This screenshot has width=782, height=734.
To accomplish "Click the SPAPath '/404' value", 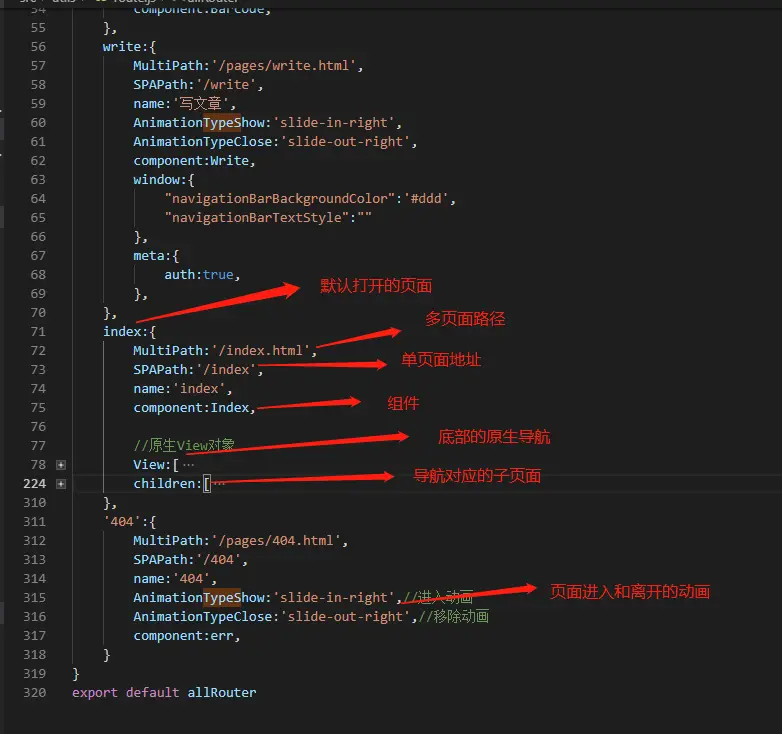I will coord(218,559).
